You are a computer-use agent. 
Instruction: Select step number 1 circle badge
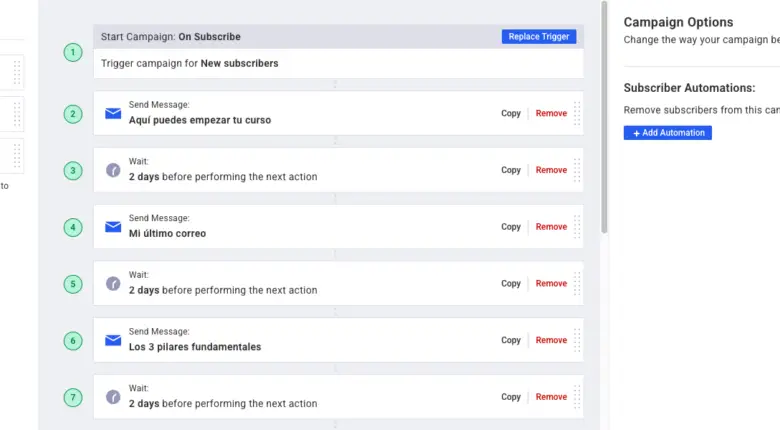coord(73,52)
